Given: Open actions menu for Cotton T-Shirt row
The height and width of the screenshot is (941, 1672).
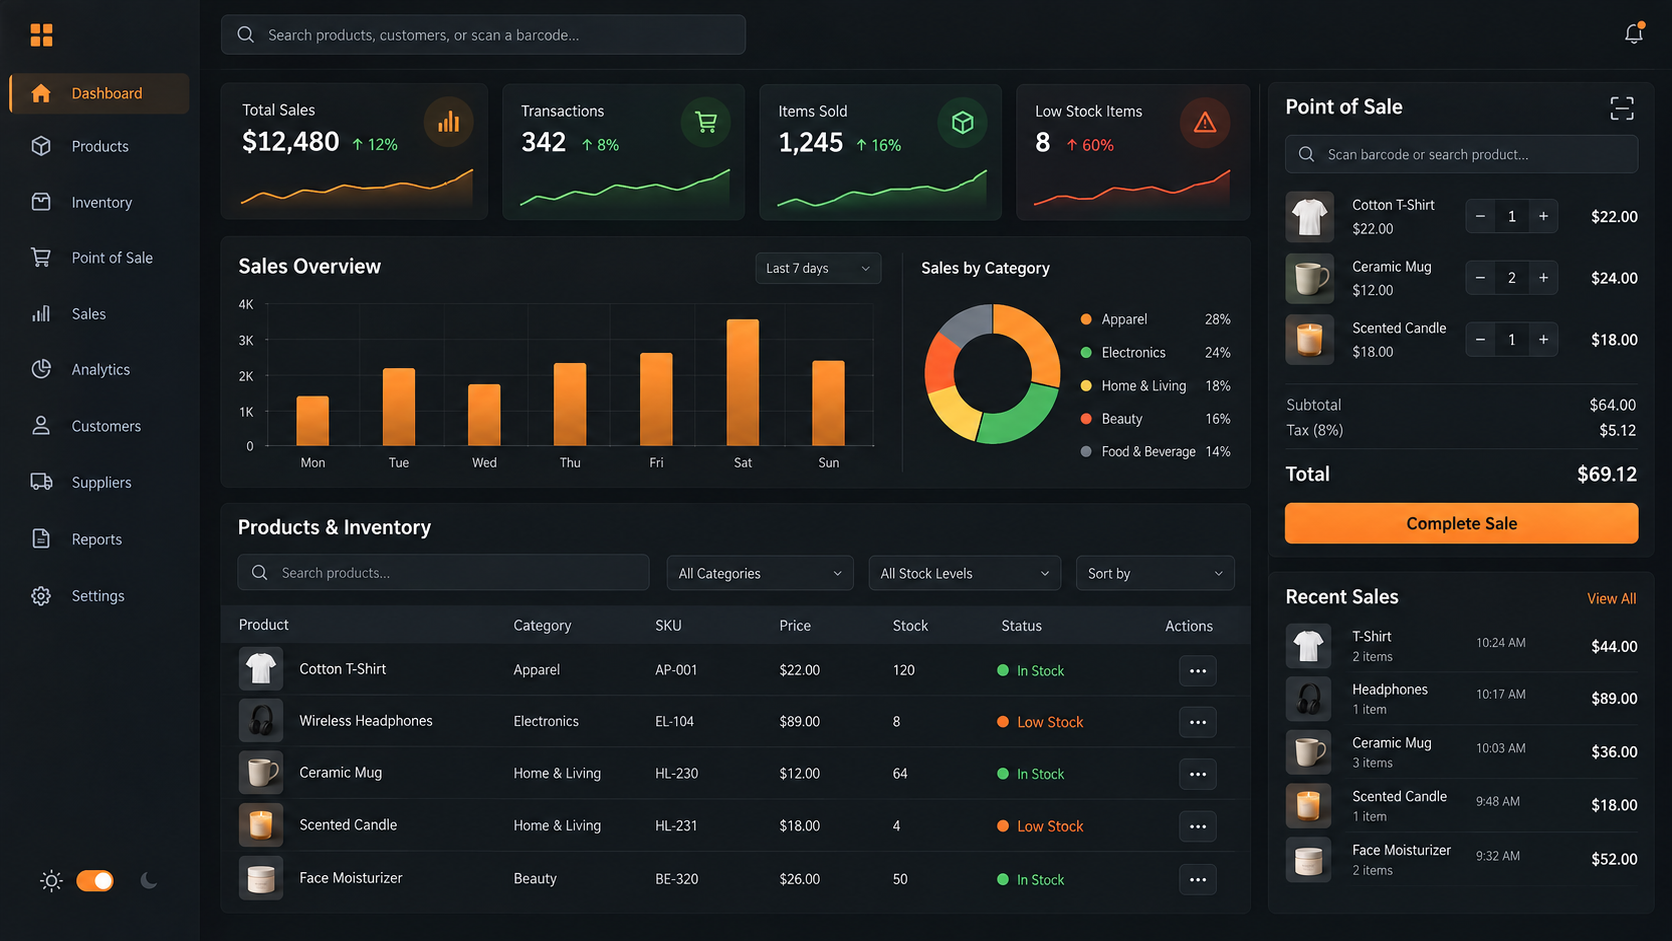Looking at the screenshot, I should click(1197, 671).
